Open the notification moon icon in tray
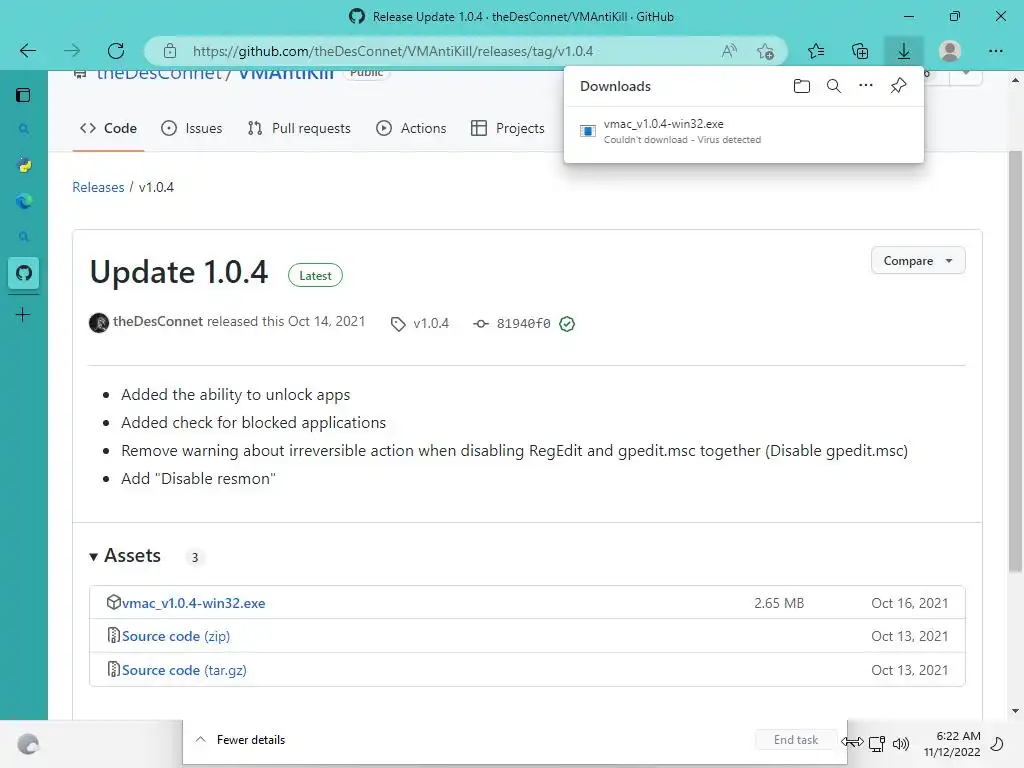Image resolution: width=1024 pixels, height=768 pixels. pyautogui.click(x=997, y=744)
